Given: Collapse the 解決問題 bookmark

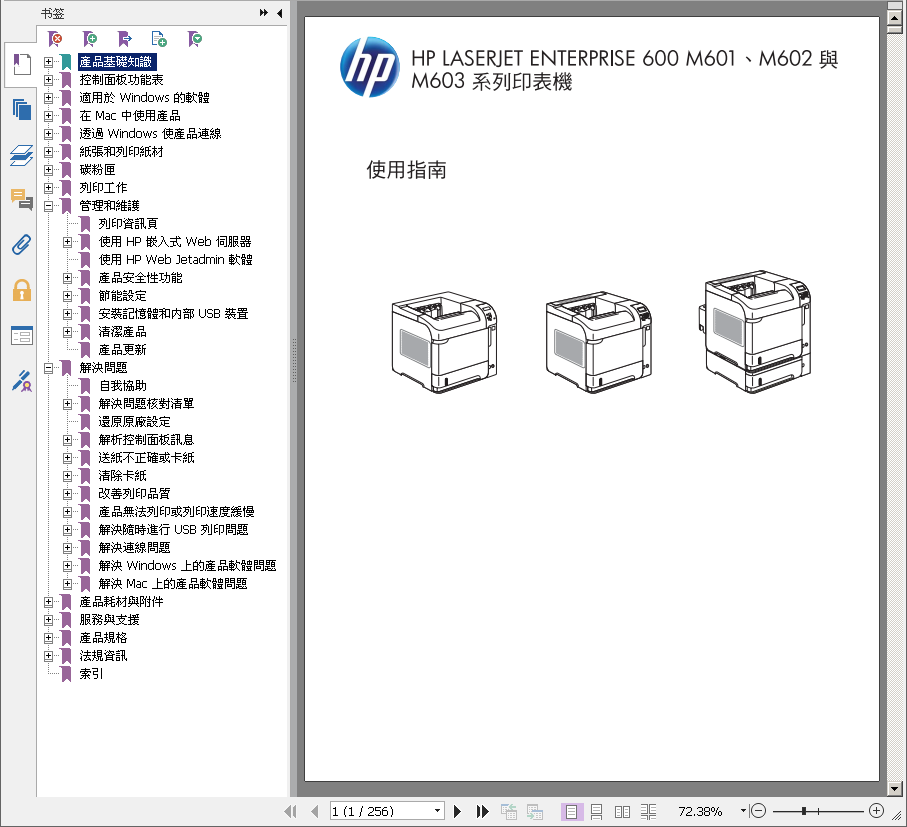Looking at the screenshot, I should point(49,368).
